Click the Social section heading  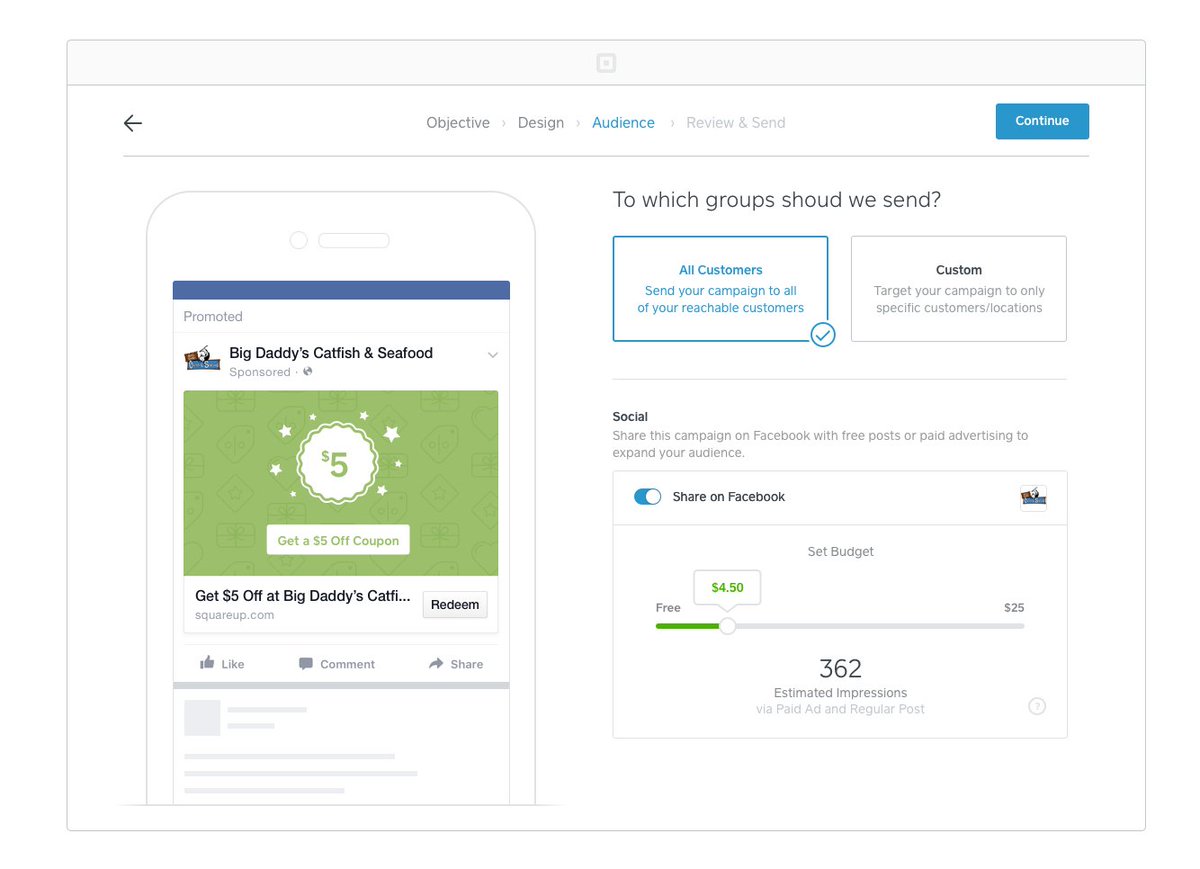pos(630,417)
